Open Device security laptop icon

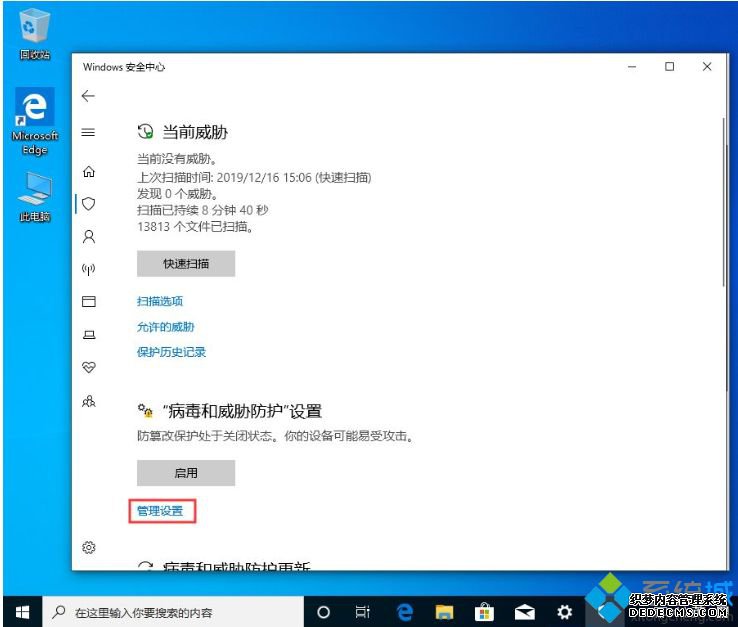89,335
